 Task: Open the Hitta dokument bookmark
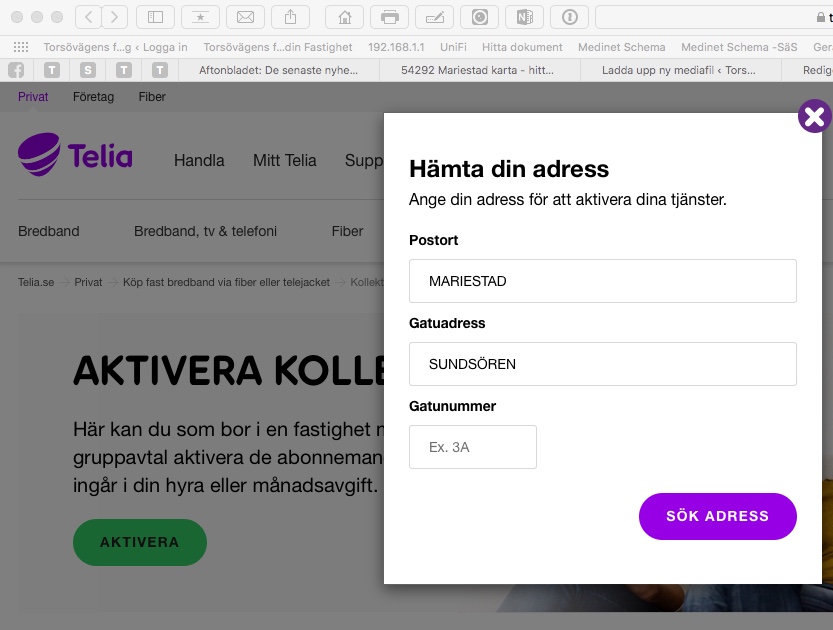(522, 47)
